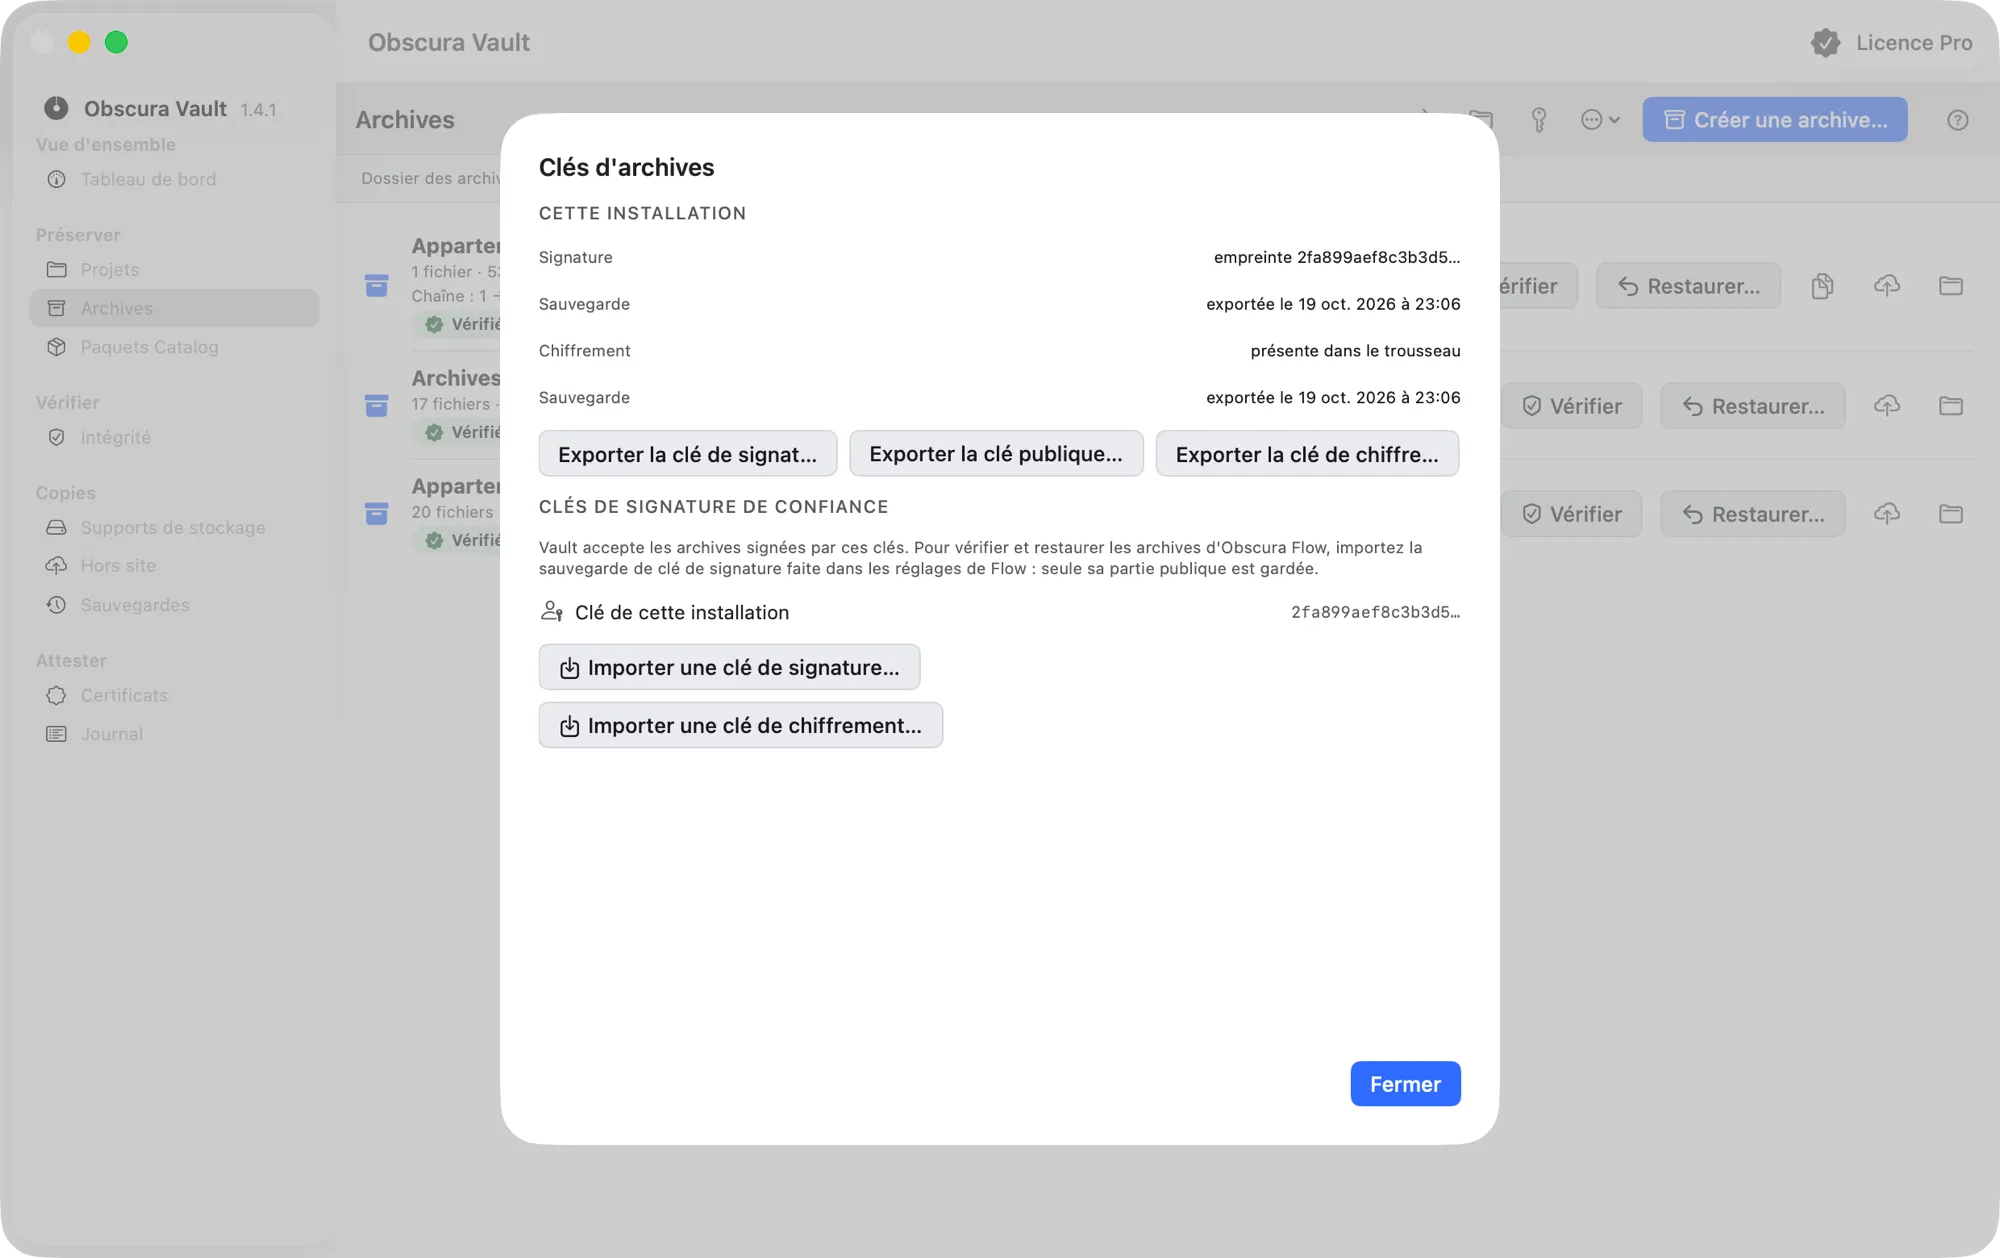Click archive box icon of 20 fichiers row
This screenshot has height=1258, width=2000.
click(x=376, y=513)
